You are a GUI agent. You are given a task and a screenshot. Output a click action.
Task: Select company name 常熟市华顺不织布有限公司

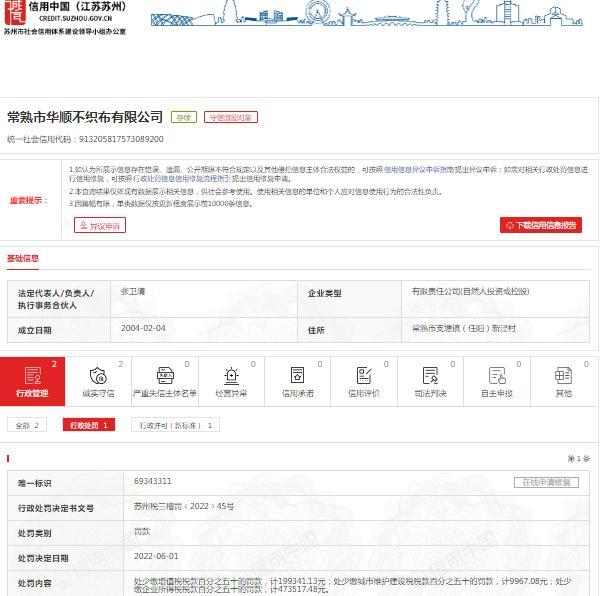(x=85, y=117)
